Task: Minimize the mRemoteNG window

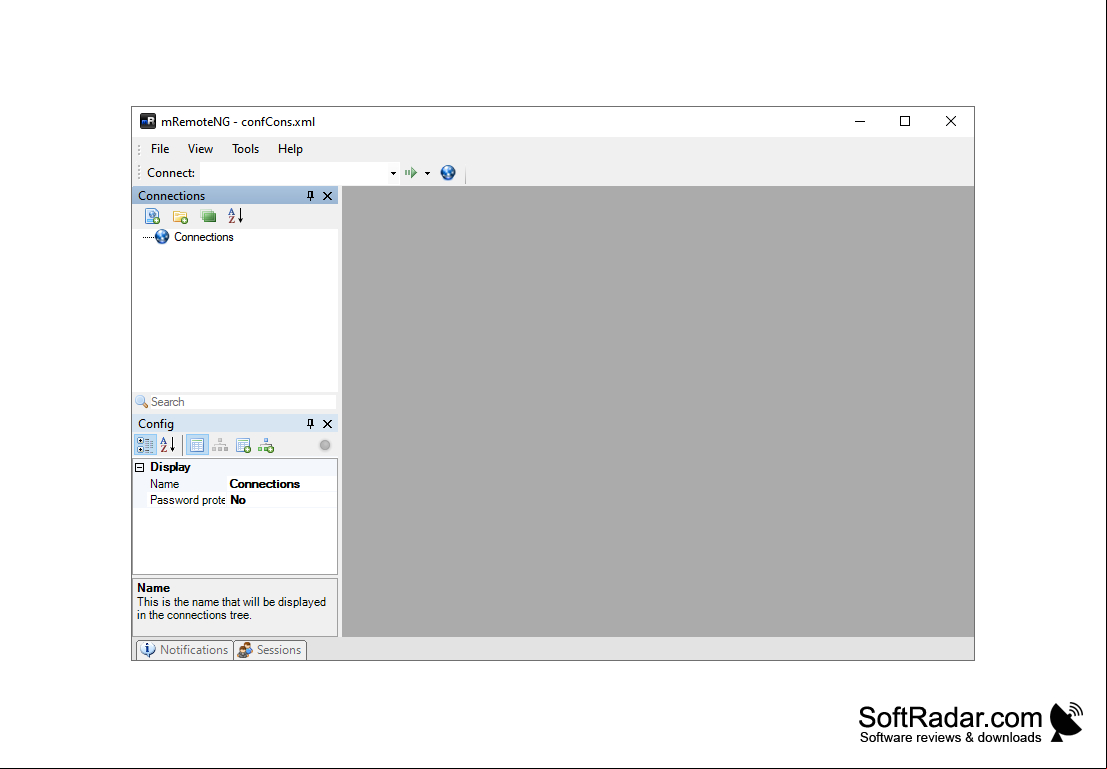Action: coord(860,121)
